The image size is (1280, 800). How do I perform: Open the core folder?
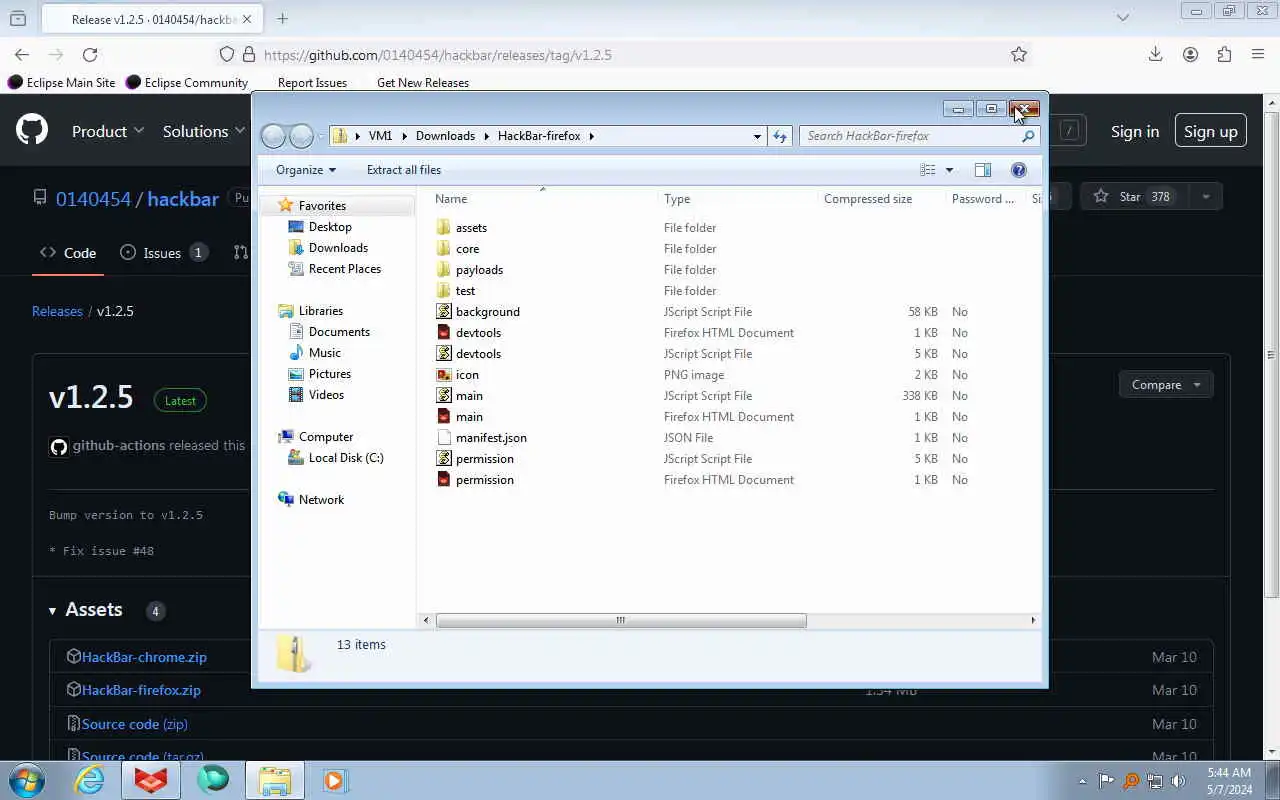pos(467,249)
